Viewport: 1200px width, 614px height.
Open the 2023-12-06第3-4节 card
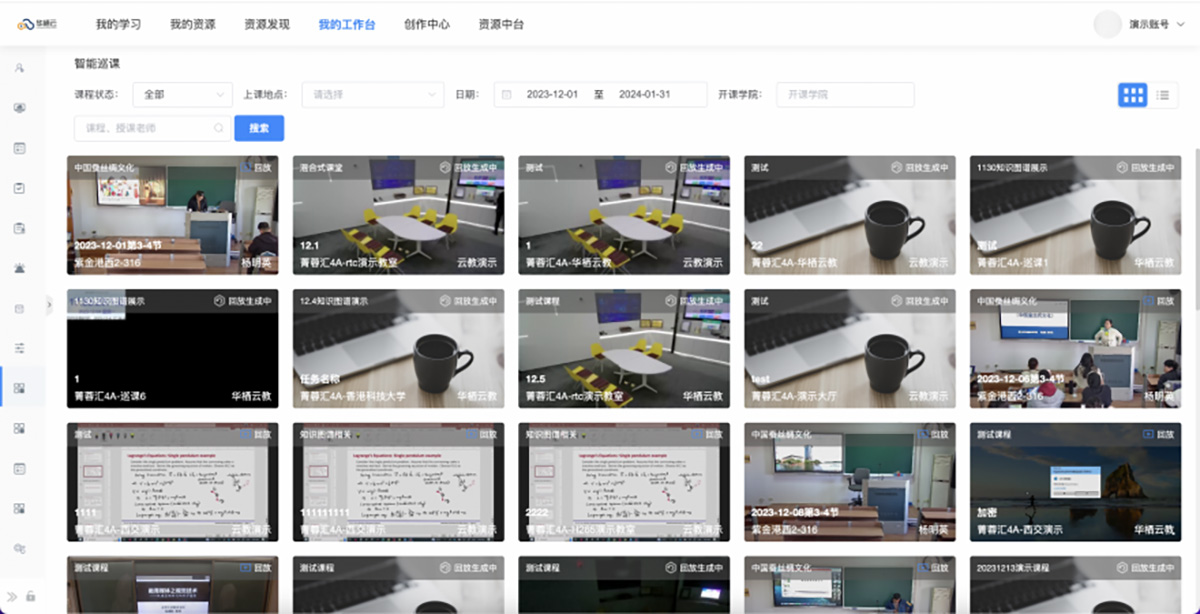pyautogui.click(x=1075, y=349)
